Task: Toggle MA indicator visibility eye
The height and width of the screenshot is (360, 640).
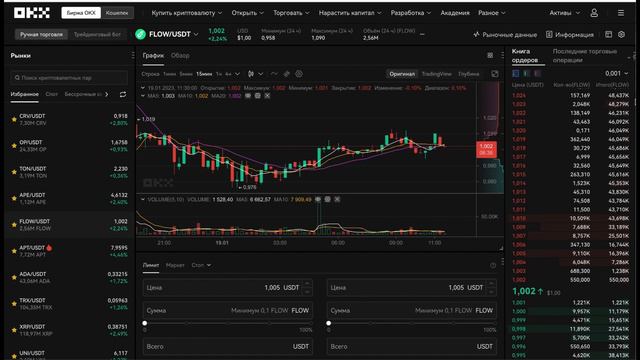Action: click(x=248, y=96)
